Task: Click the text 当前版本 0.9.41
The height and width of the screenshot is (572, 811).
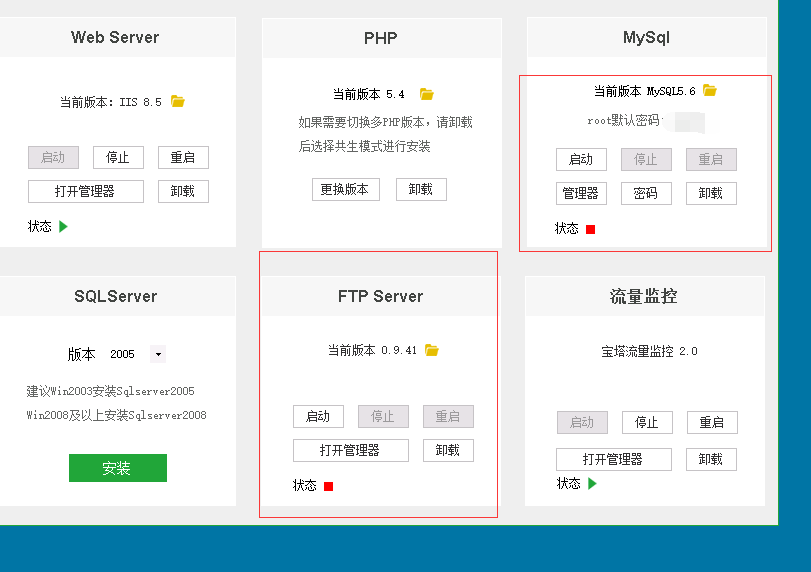Action: [372, 351]
